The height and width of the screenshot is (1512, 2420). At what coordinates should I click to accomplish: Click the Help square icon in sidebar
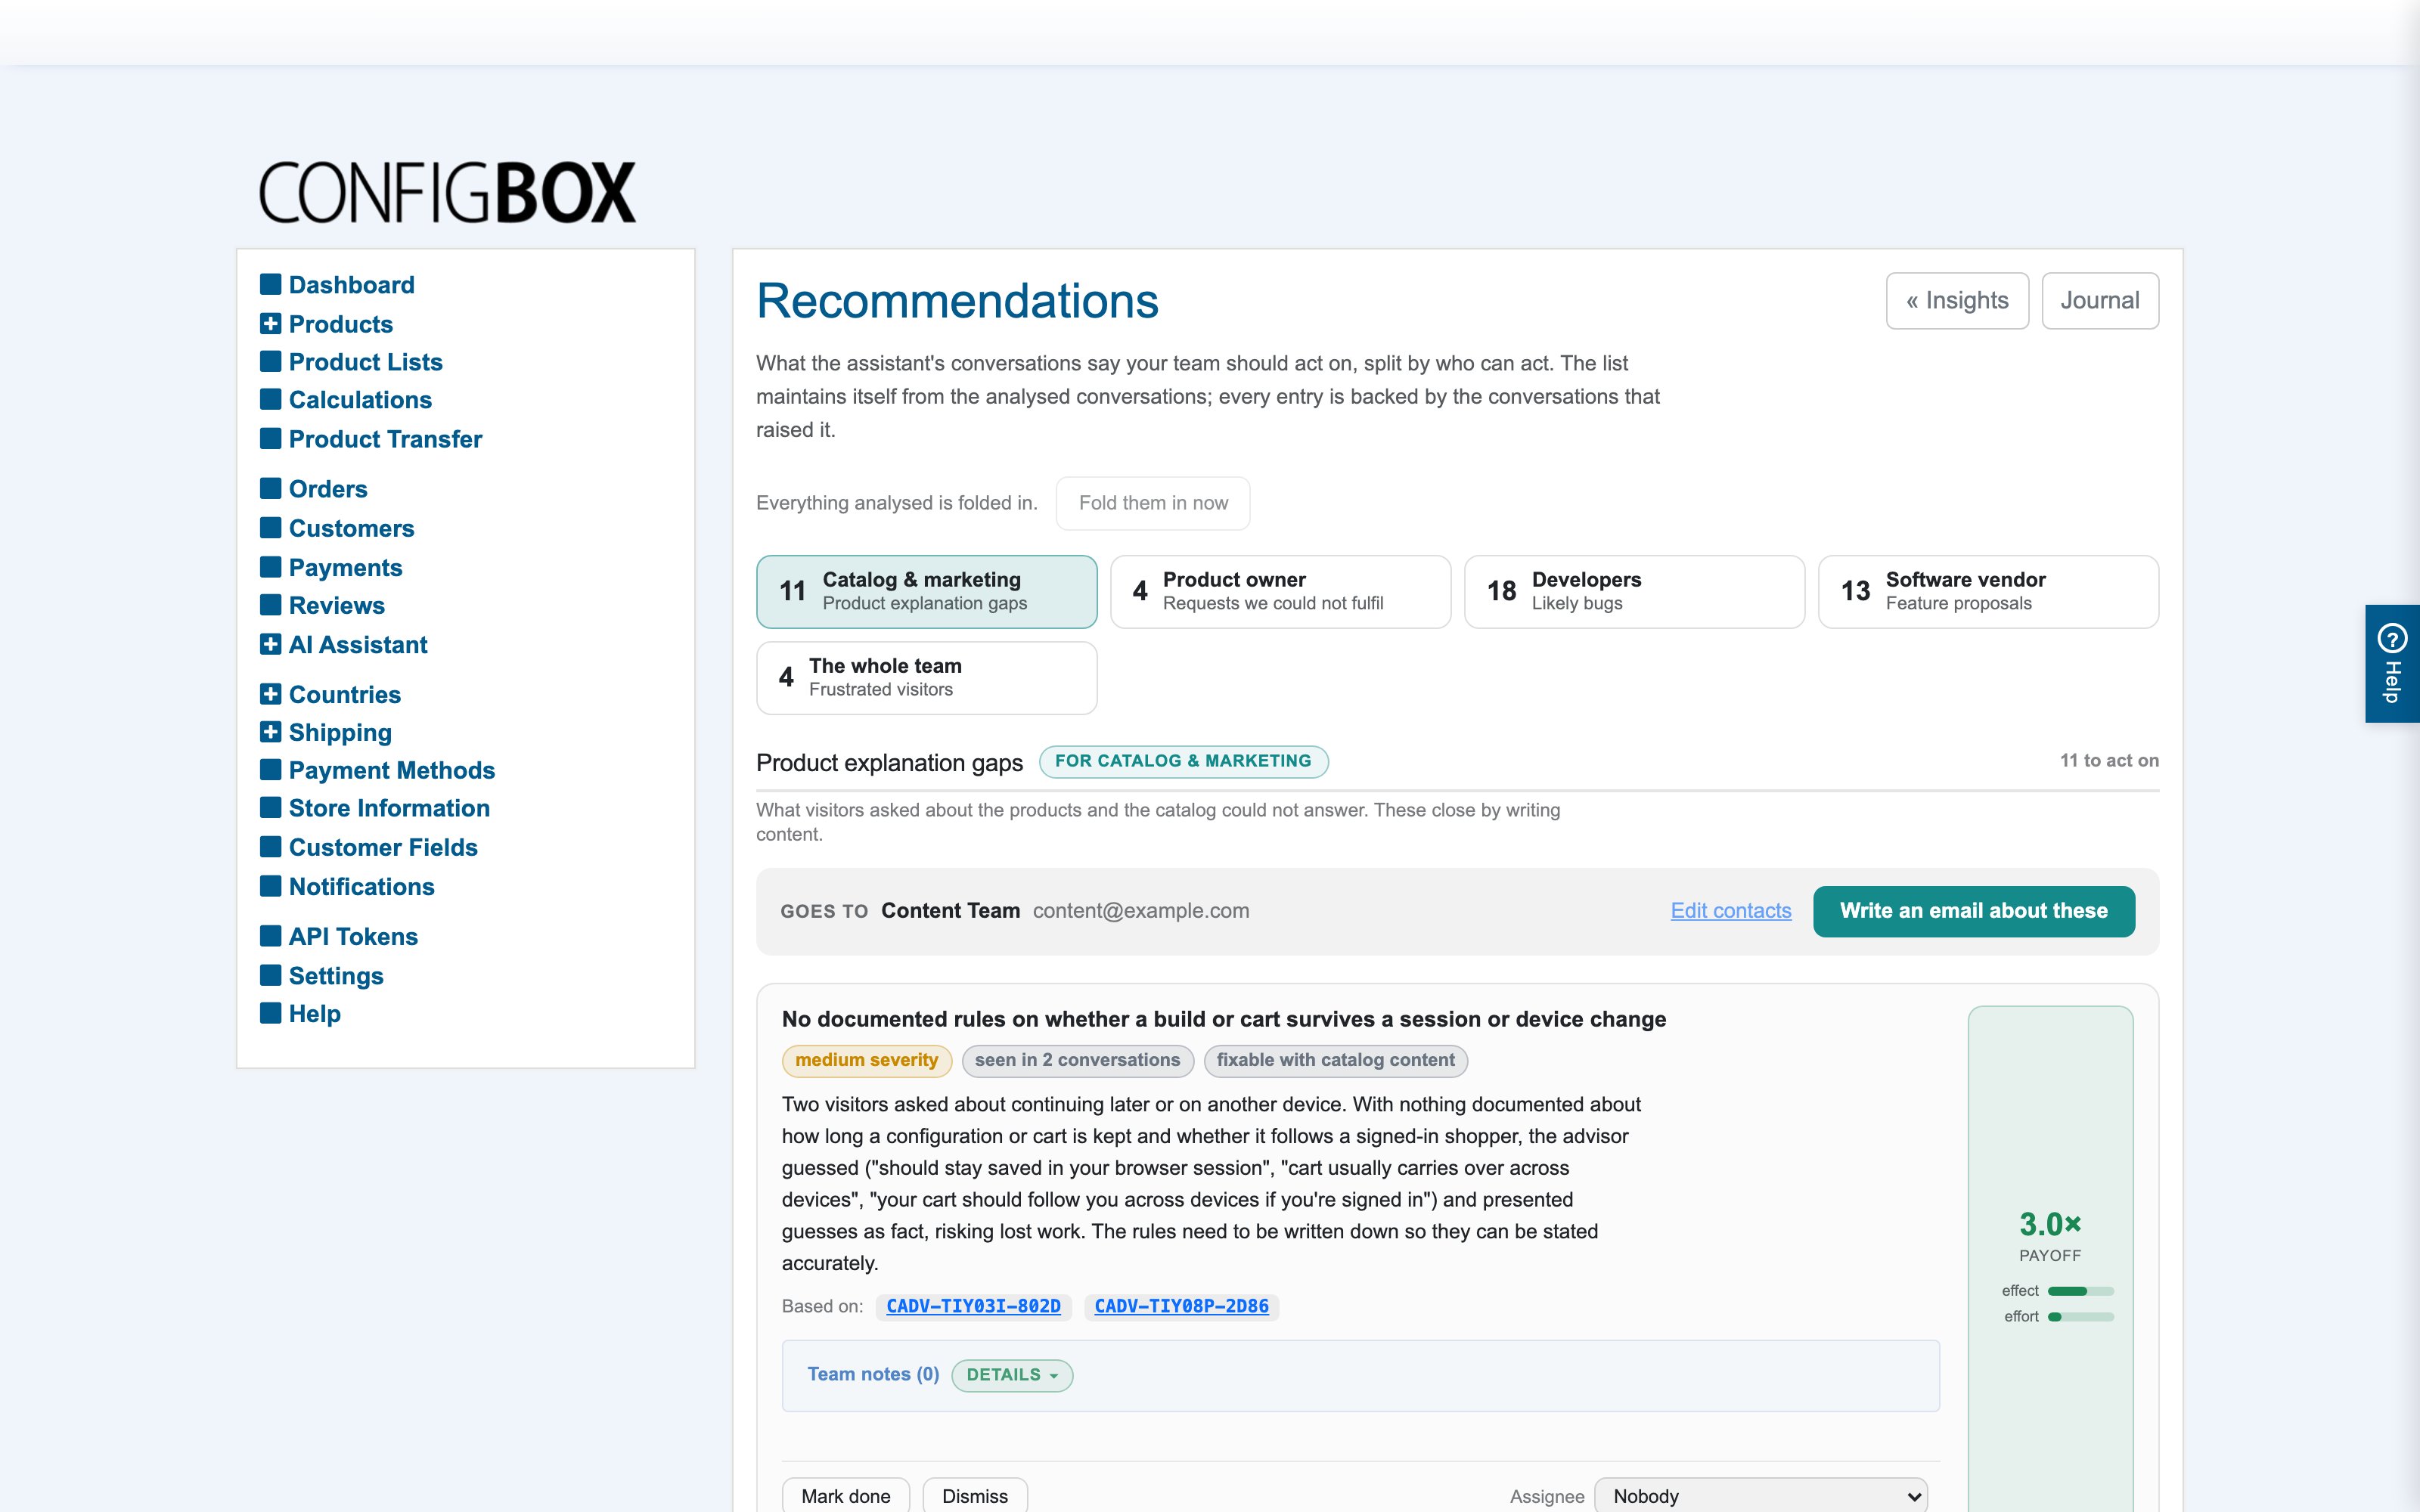(270, 1013)
